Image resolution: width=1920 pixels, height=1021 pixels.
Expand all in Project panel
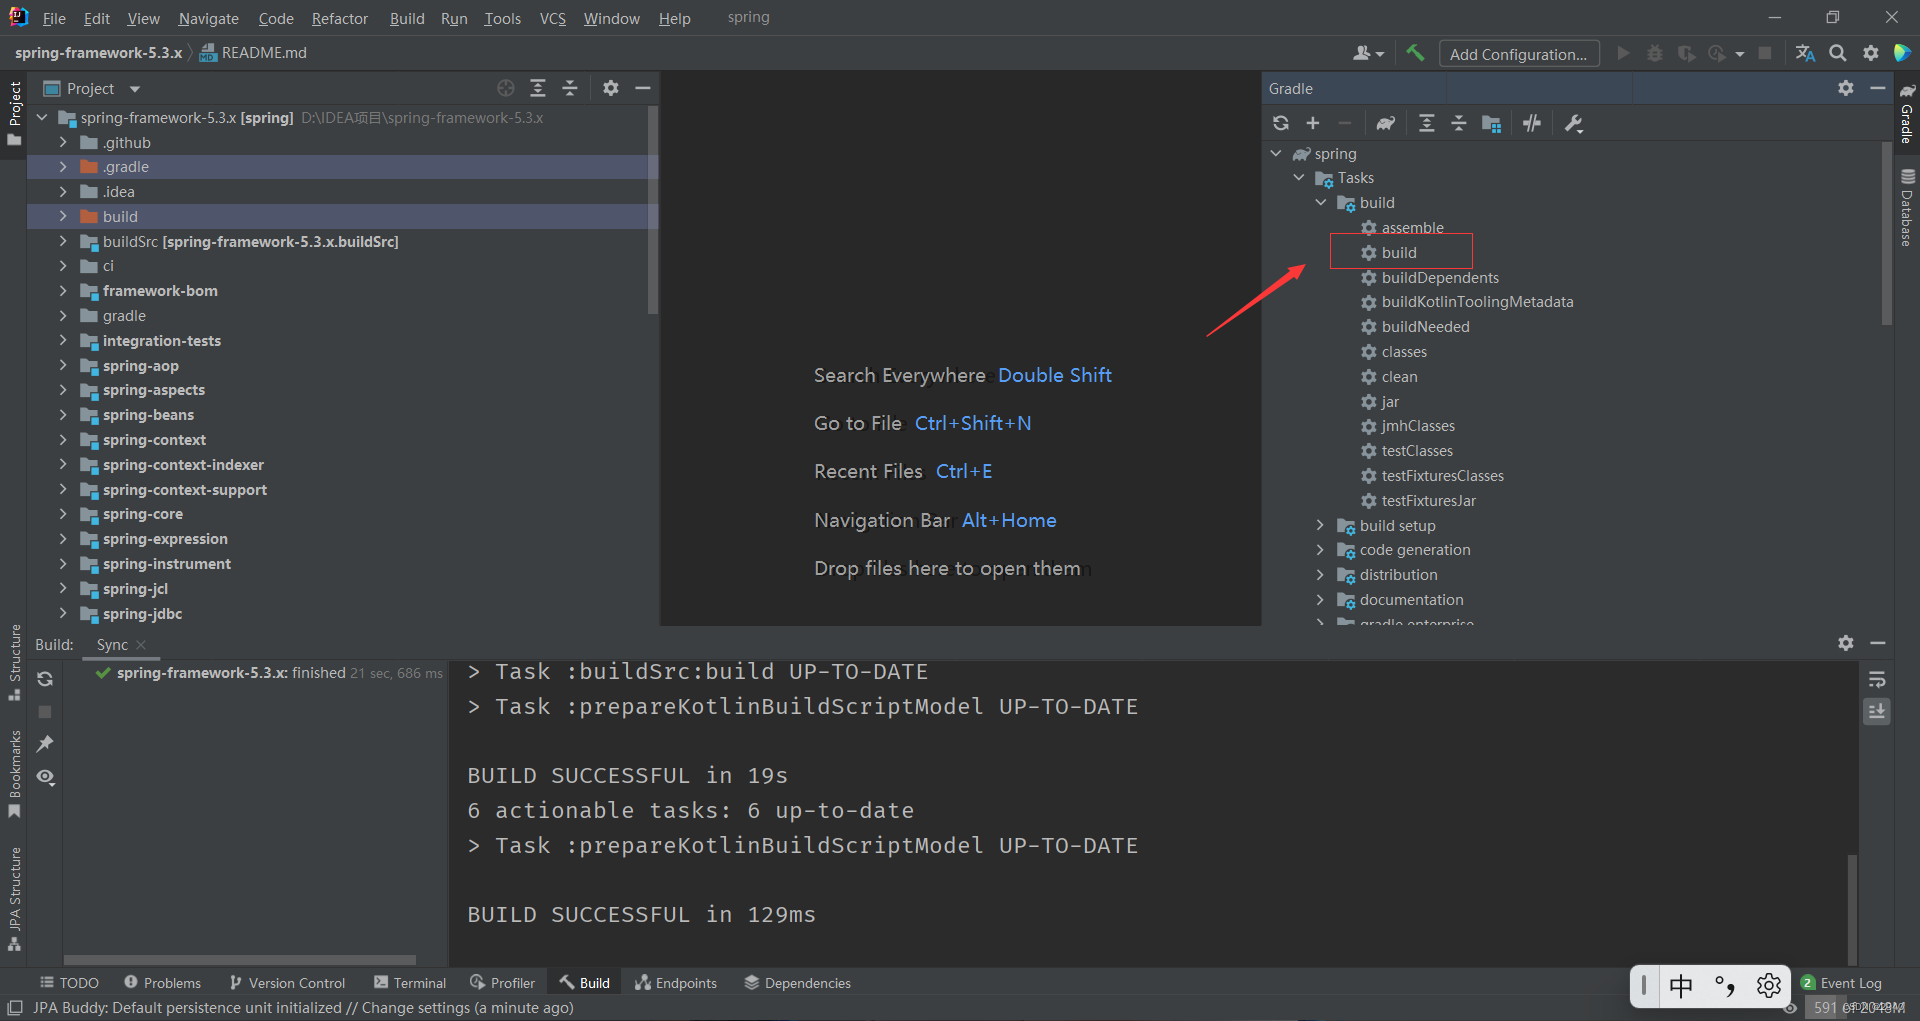tap(538, 88)
